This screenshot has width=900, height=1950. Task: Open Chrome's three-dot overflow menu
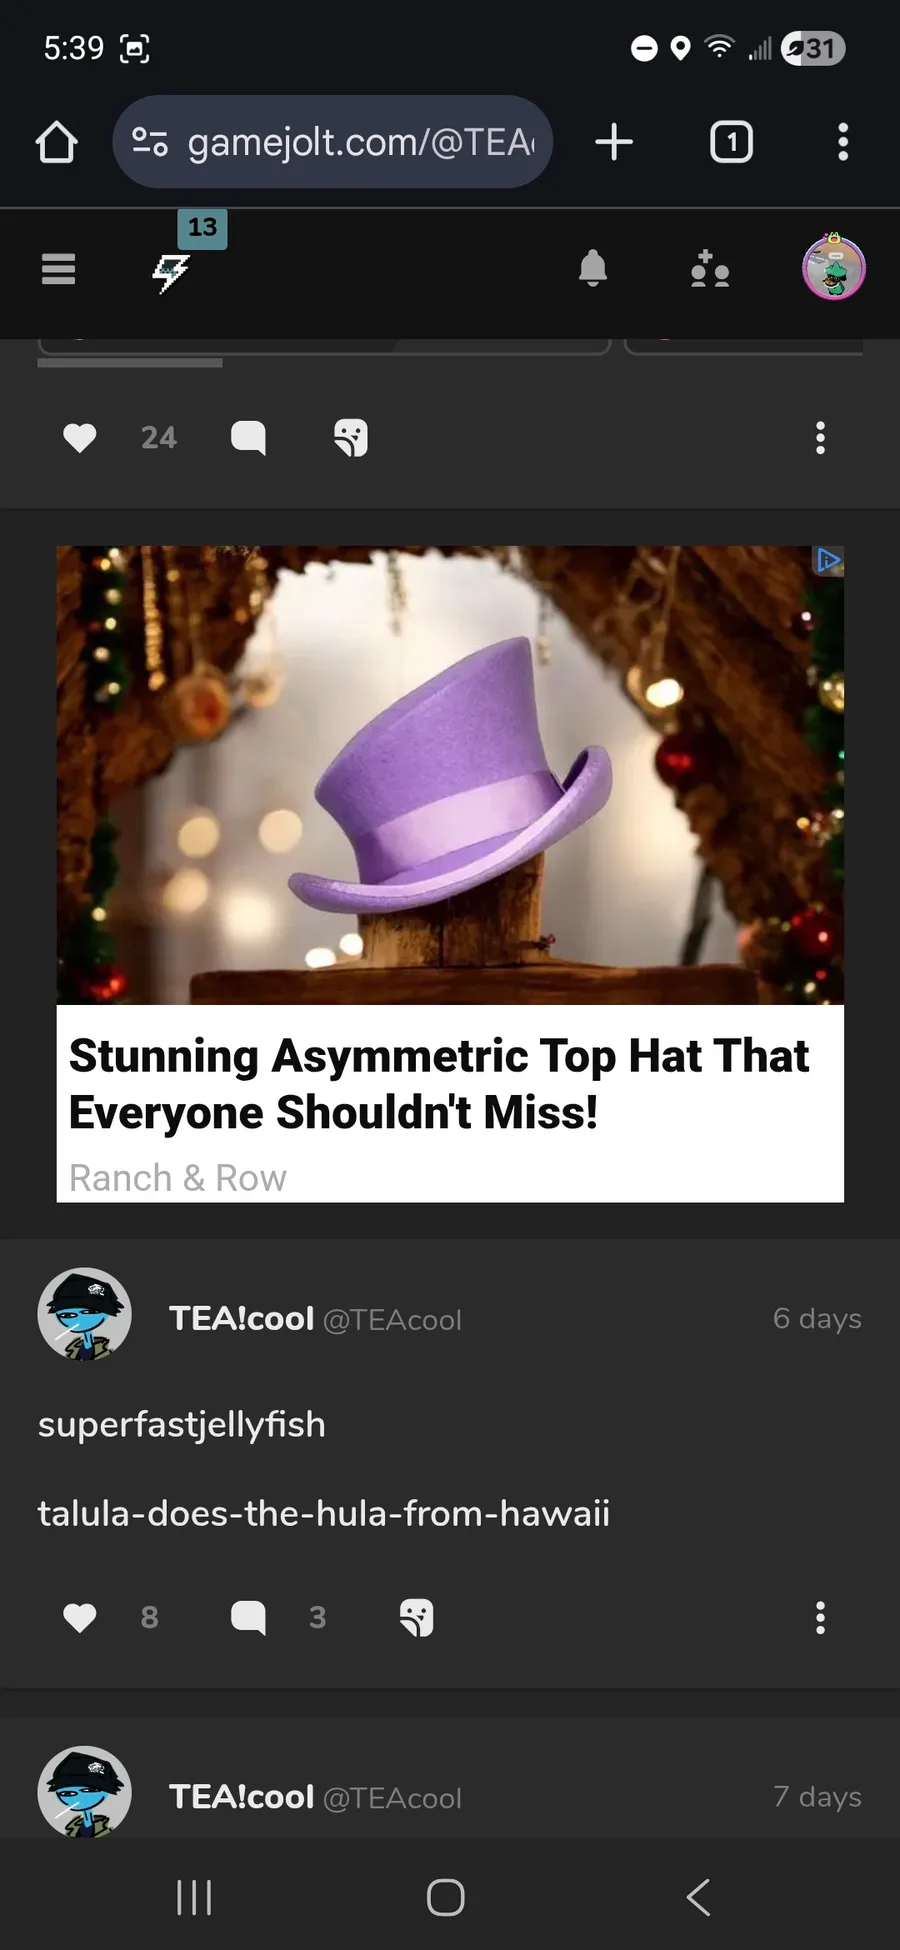843,142
